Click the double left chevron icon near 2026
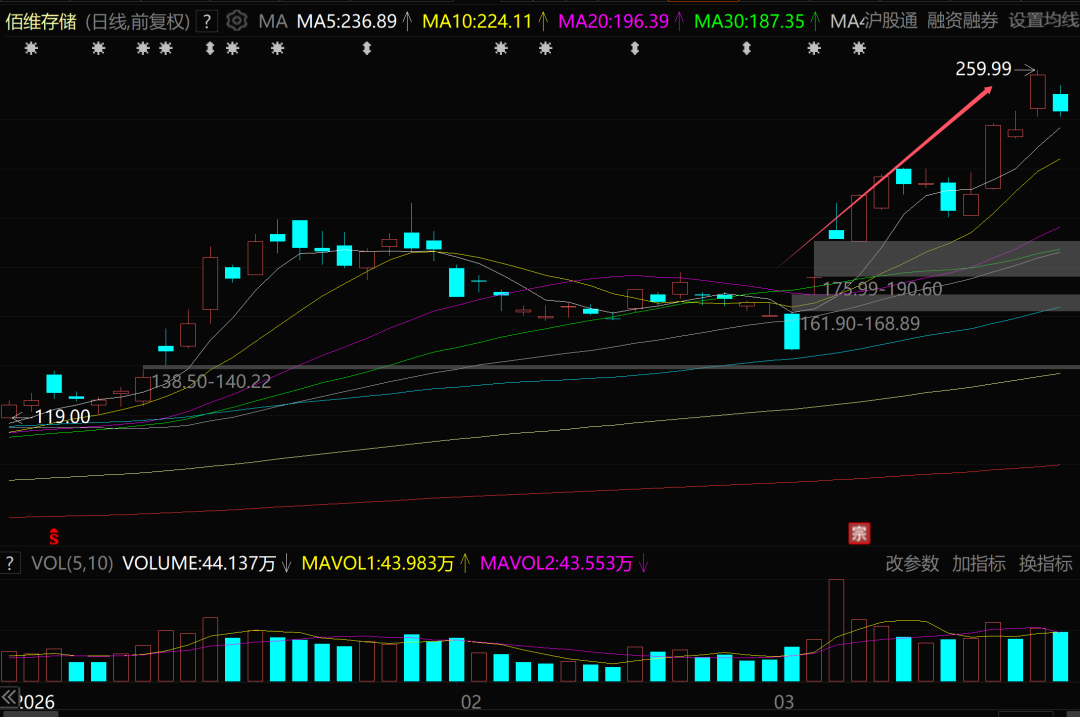Image resolution: width=1080 pixels, height=717 pixels. click(x=9, y=697)
